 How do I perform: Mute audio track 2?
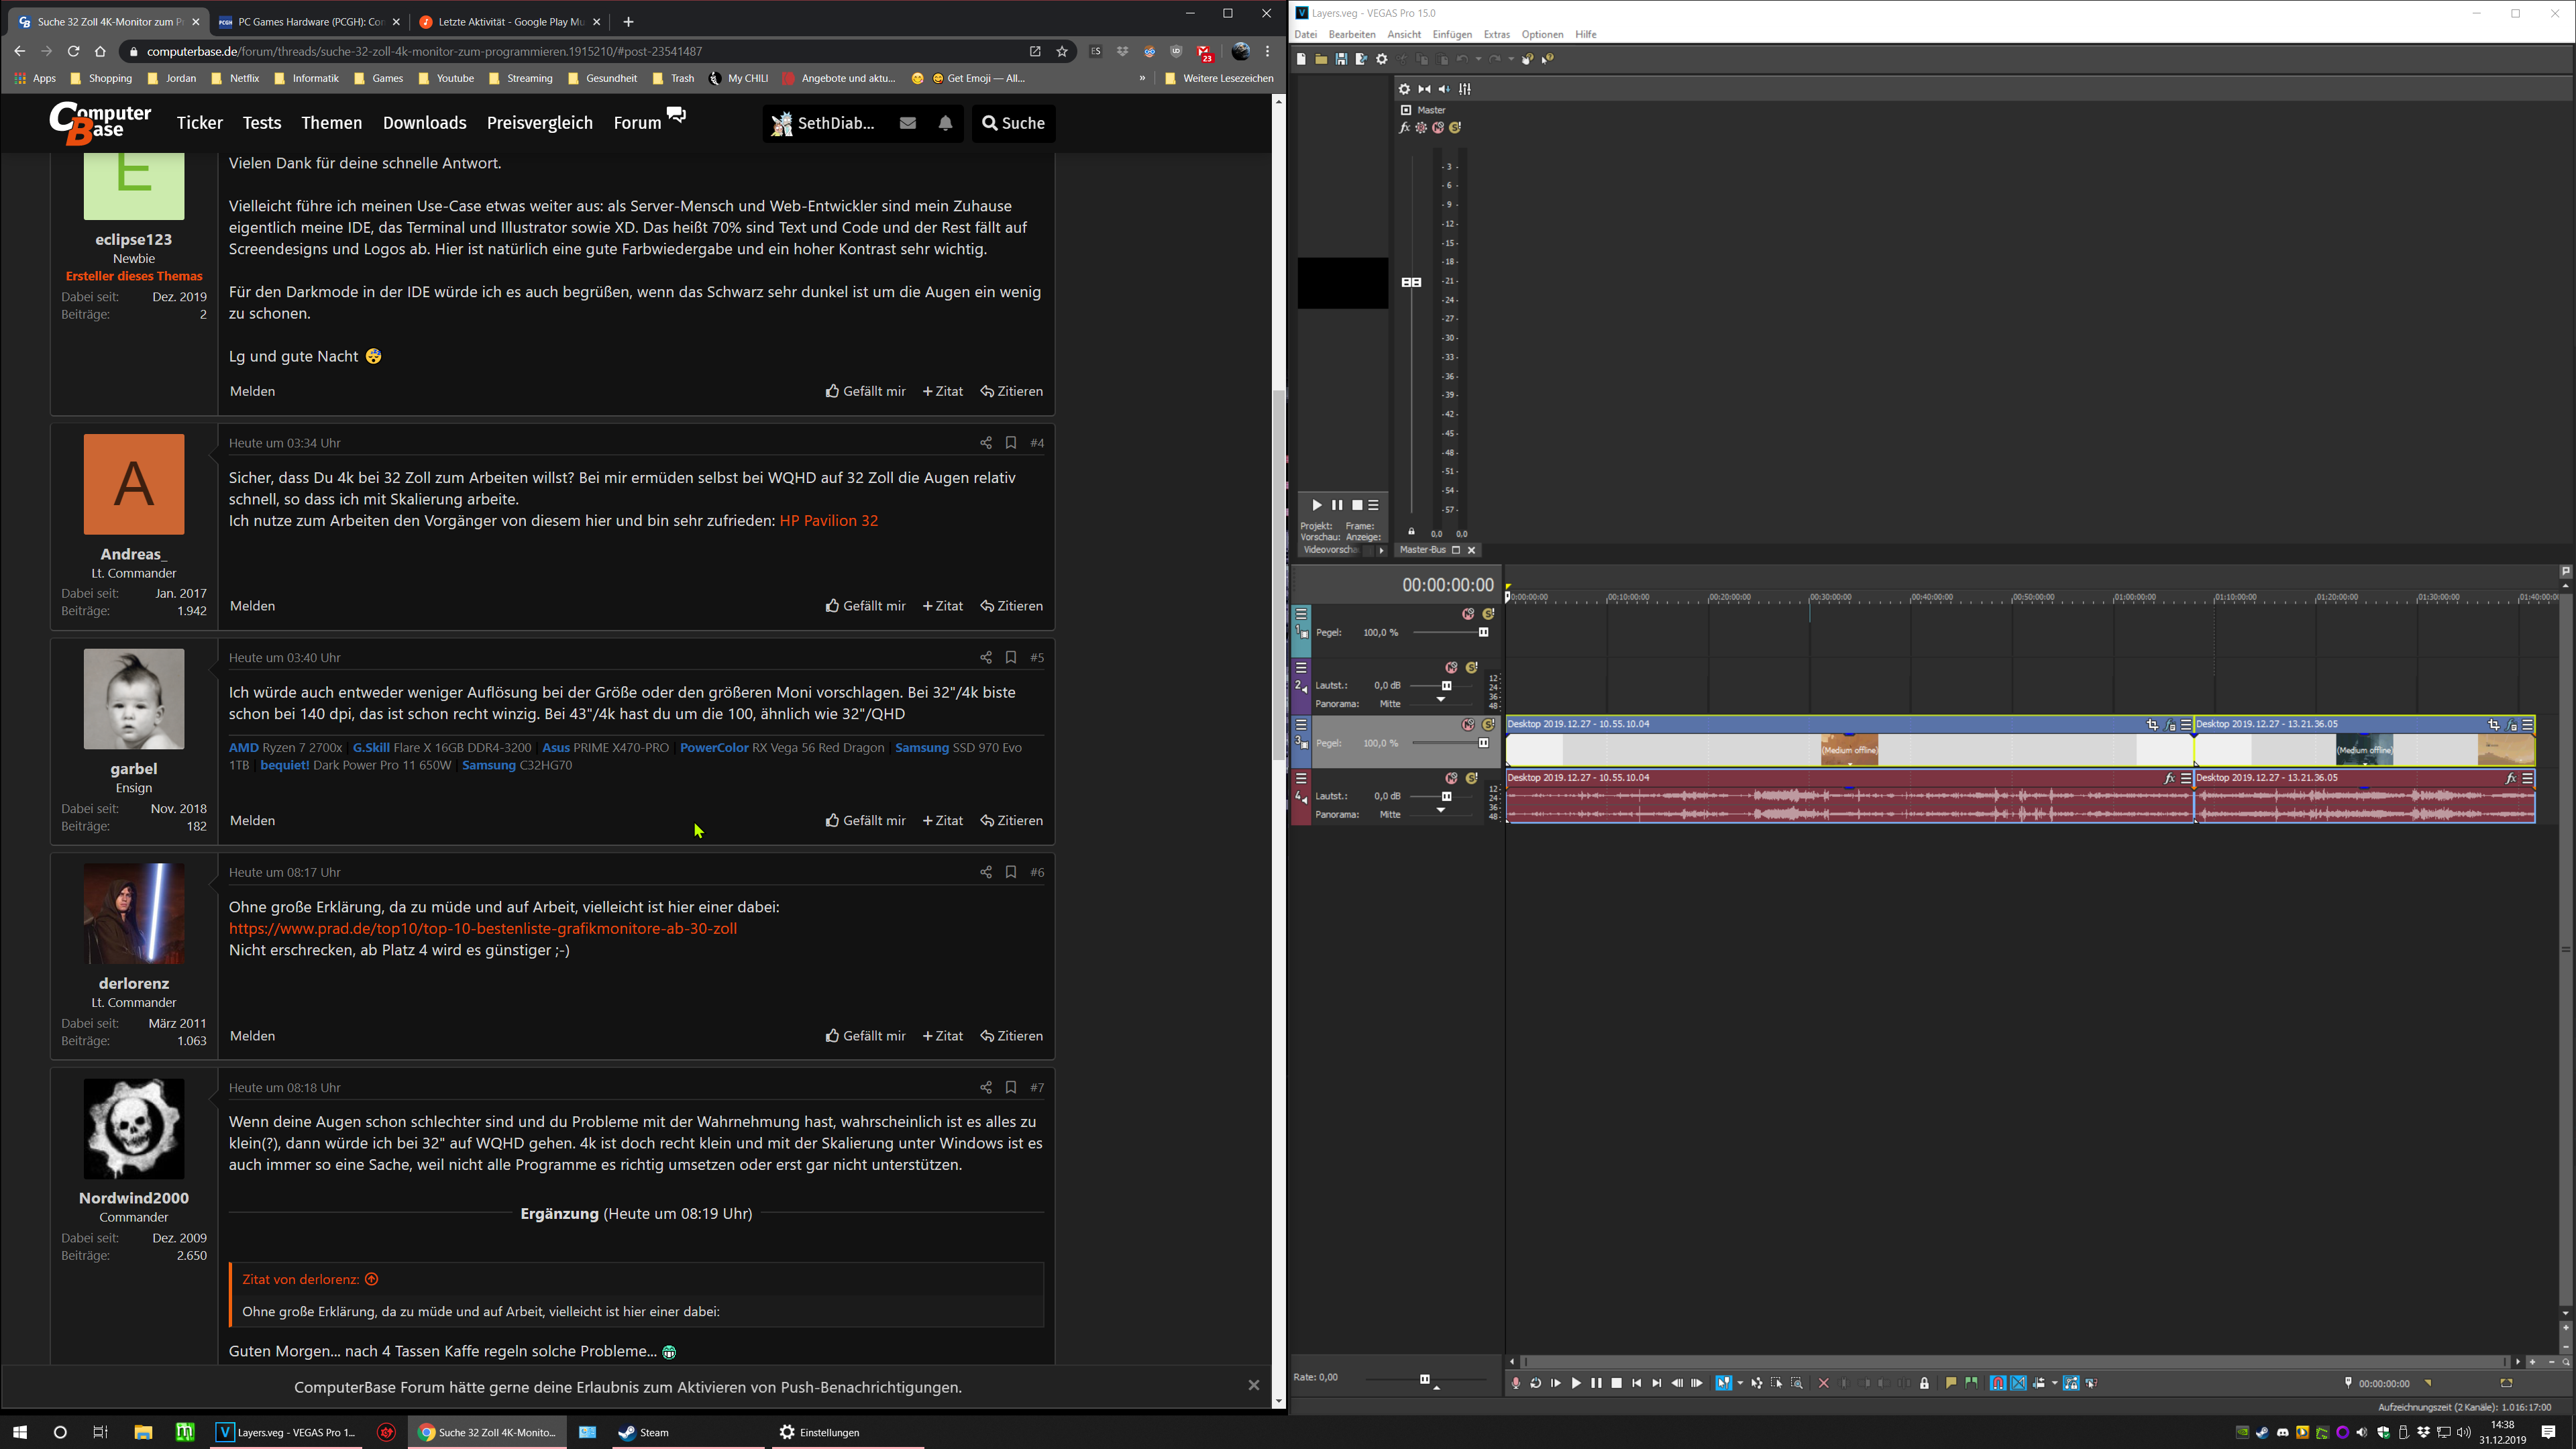pyautogui.click(x=1451, y=667)
